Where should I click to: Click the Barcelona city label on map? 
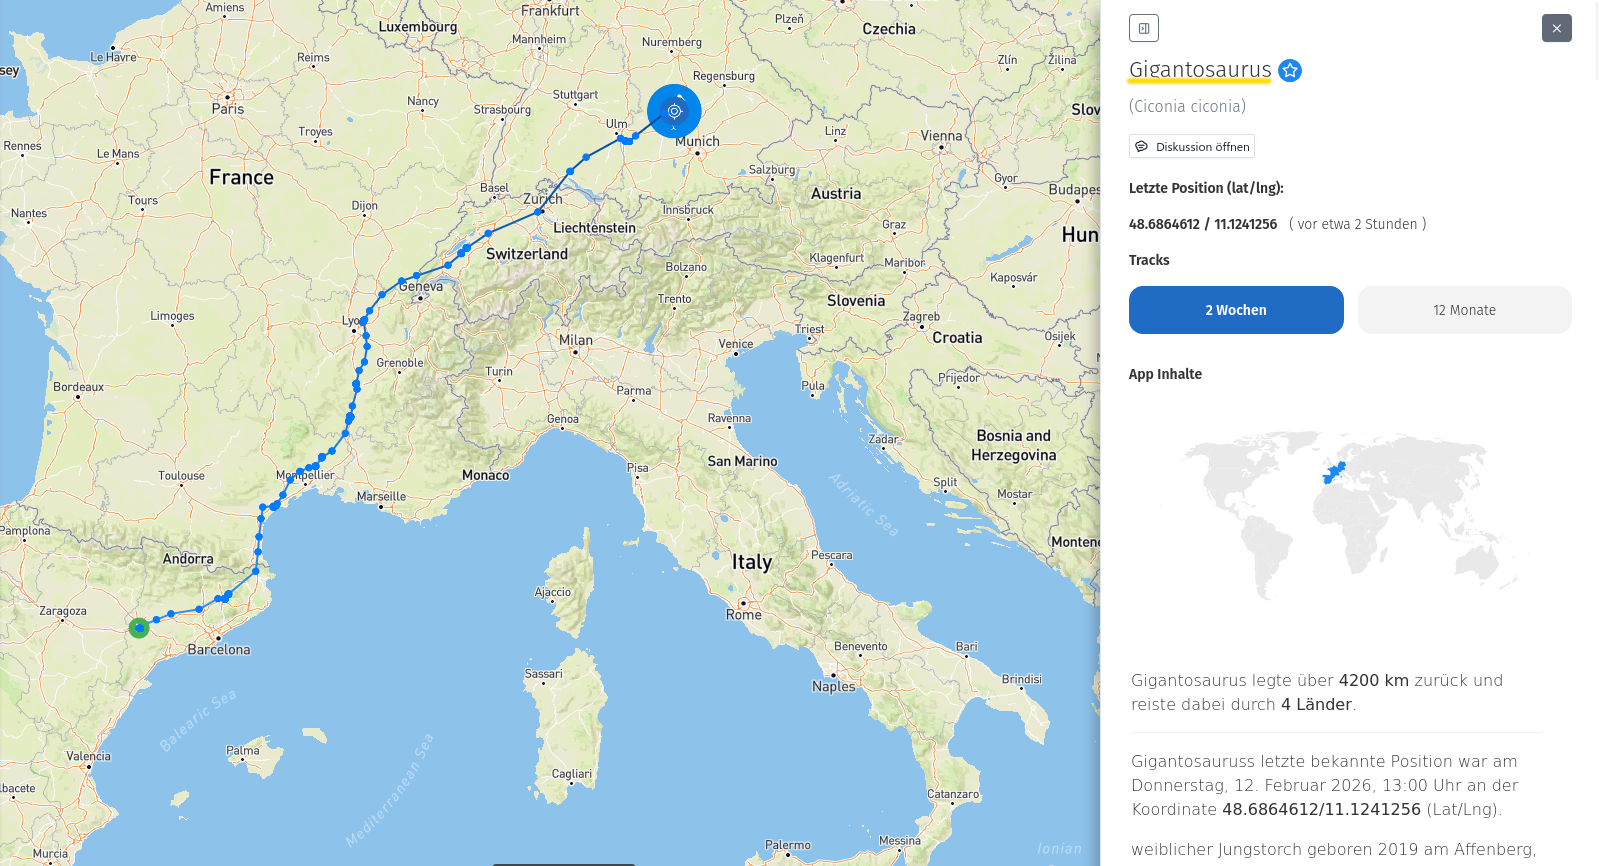(x=219, y=650)
